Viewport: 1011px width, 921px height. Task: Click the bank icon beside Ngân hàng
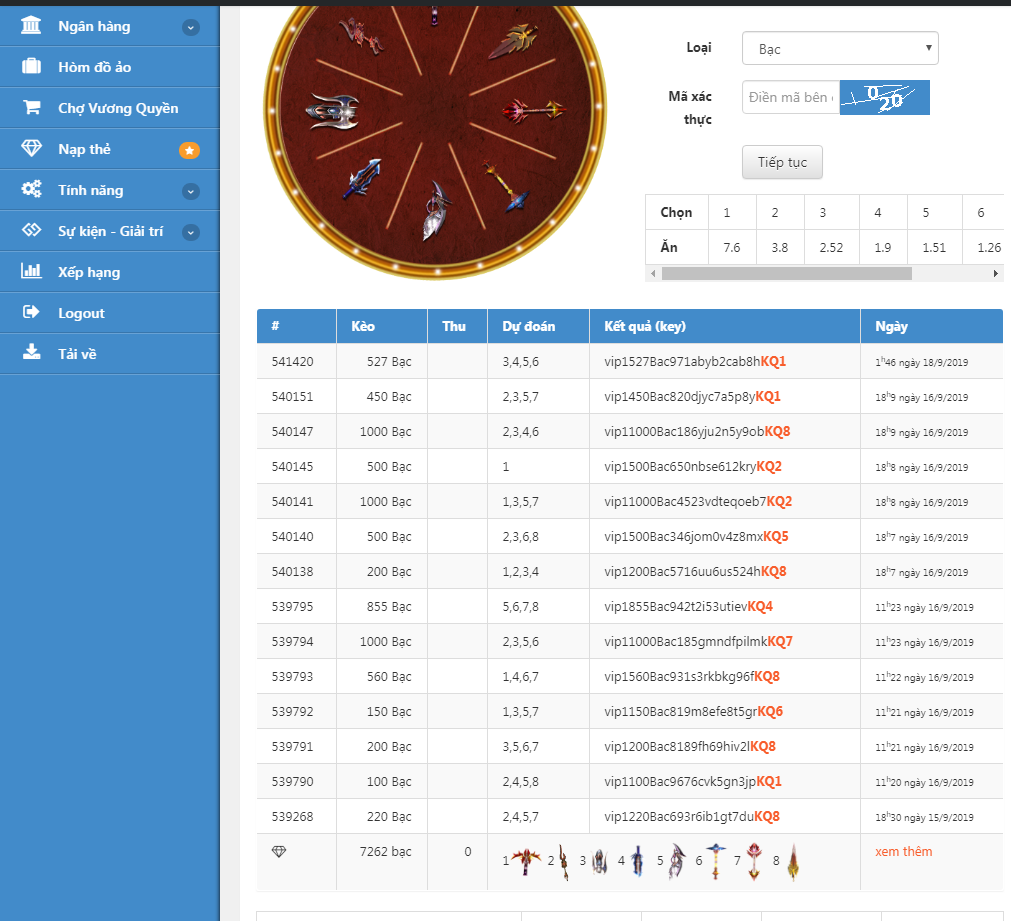click(x=31, y=26)
